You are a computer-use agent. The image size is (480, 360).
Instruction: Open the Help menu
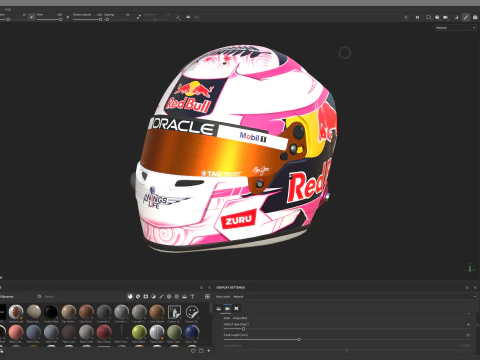tap(8, 9)
